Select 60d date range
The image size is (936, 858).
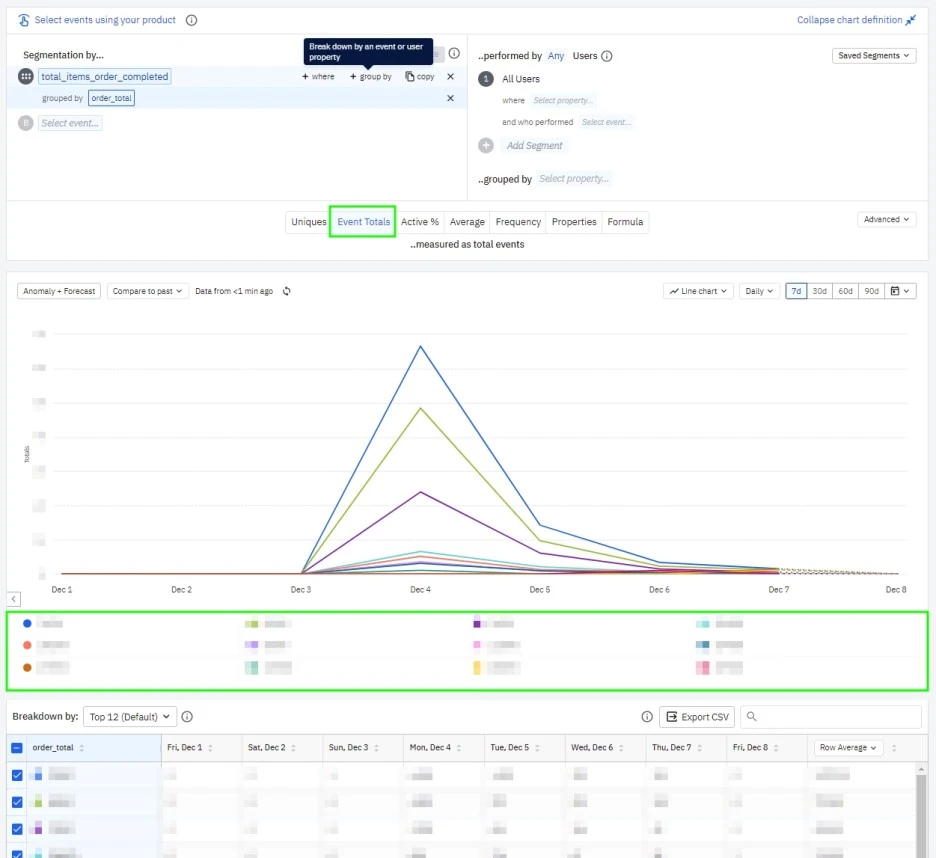pyautogui.click(x=845, y=291)
